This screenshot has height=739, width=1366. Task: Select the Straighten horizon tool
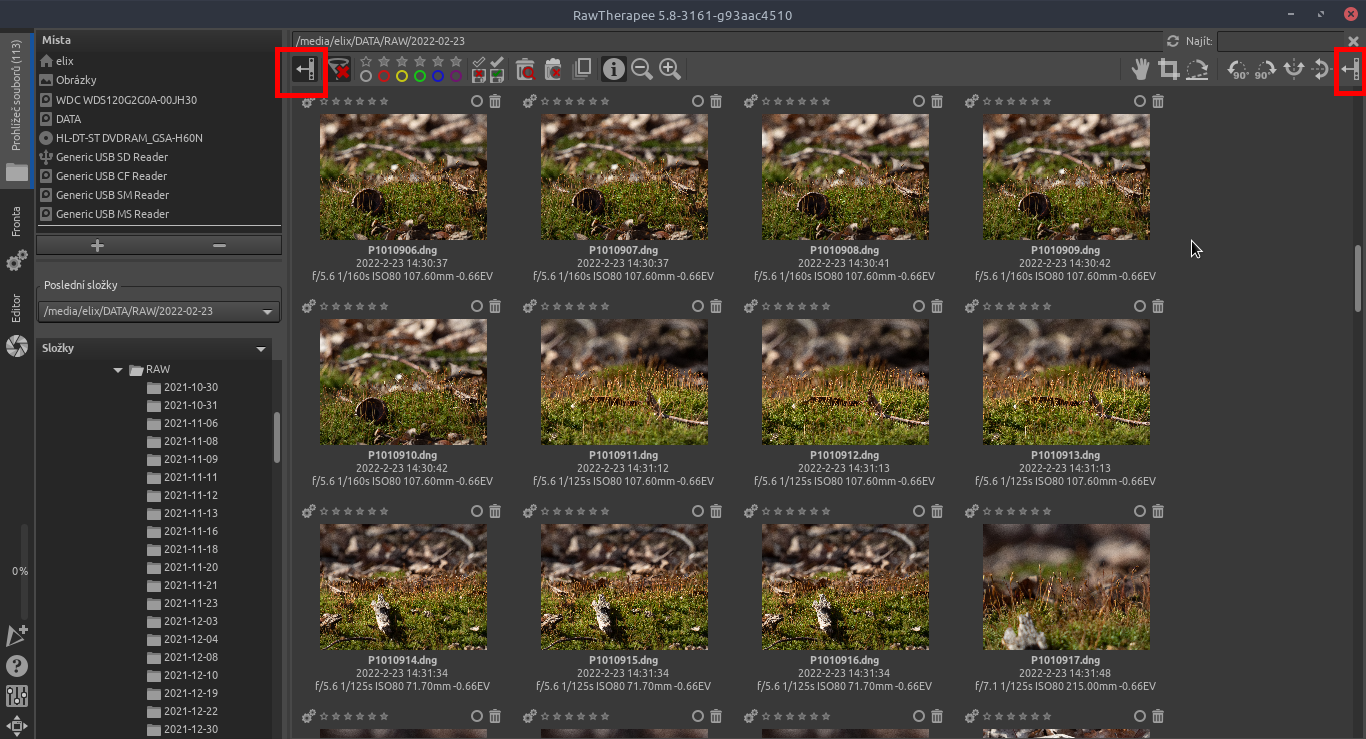click(1196, 69)
